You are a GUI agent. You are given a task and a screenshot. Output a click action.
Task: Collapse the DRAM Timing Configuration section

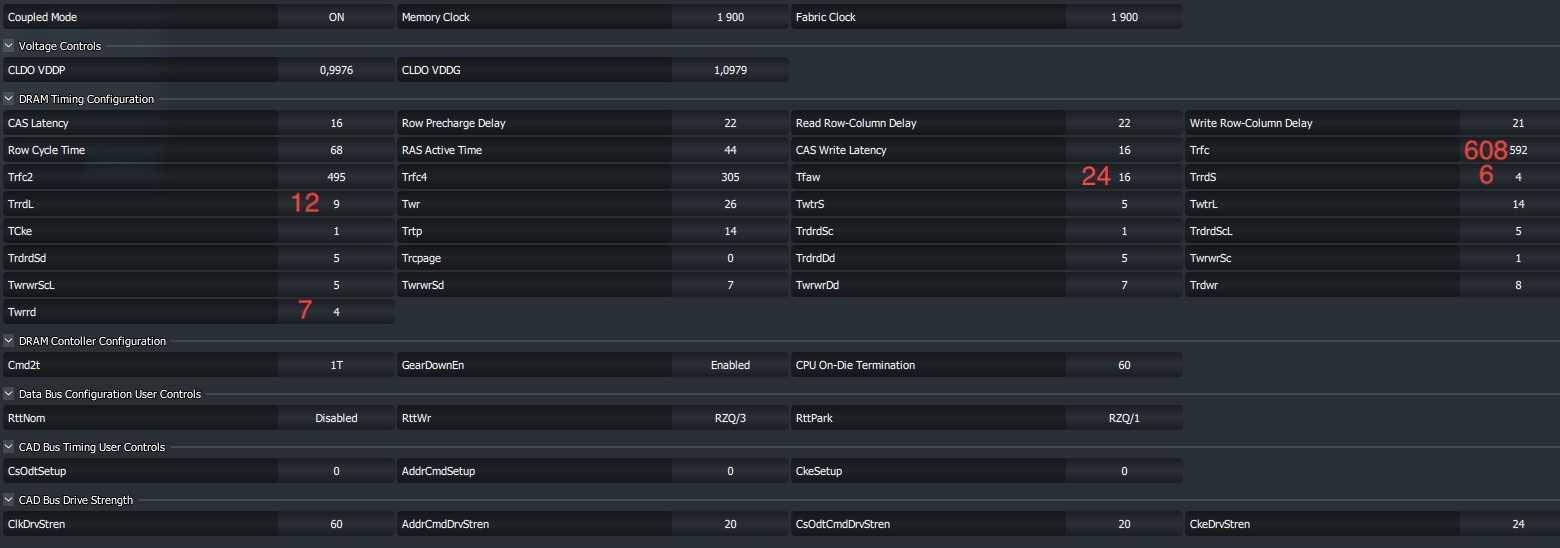(x=9, y=99)
